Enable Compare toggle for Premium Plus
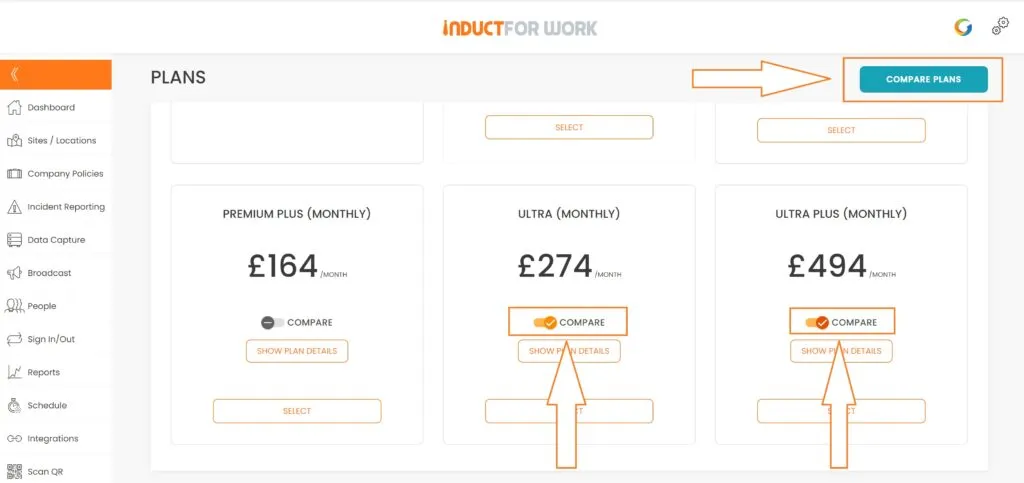 273,322
